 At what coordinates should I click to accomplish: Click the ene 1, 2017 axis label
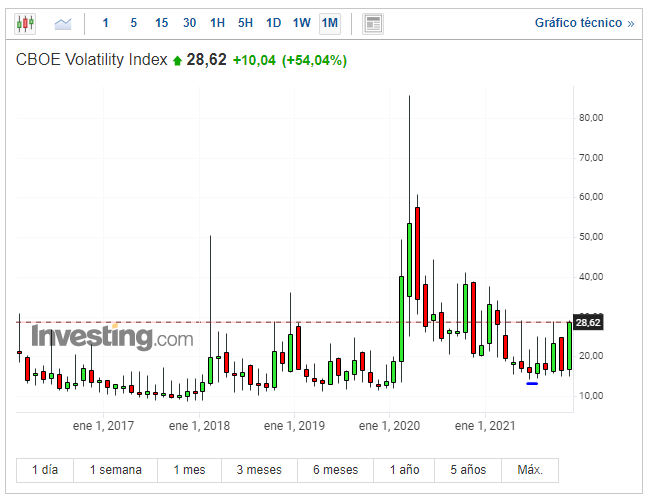pos(103,426)
